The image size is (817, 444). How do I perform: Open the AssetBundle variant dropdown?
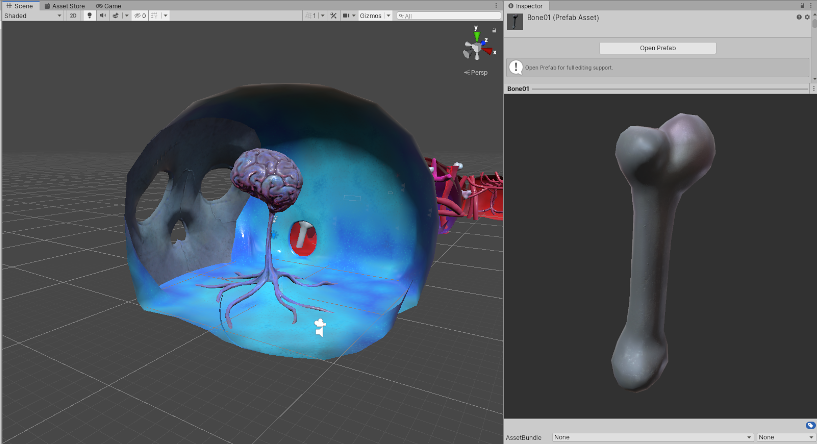click(x=784, y=437)
